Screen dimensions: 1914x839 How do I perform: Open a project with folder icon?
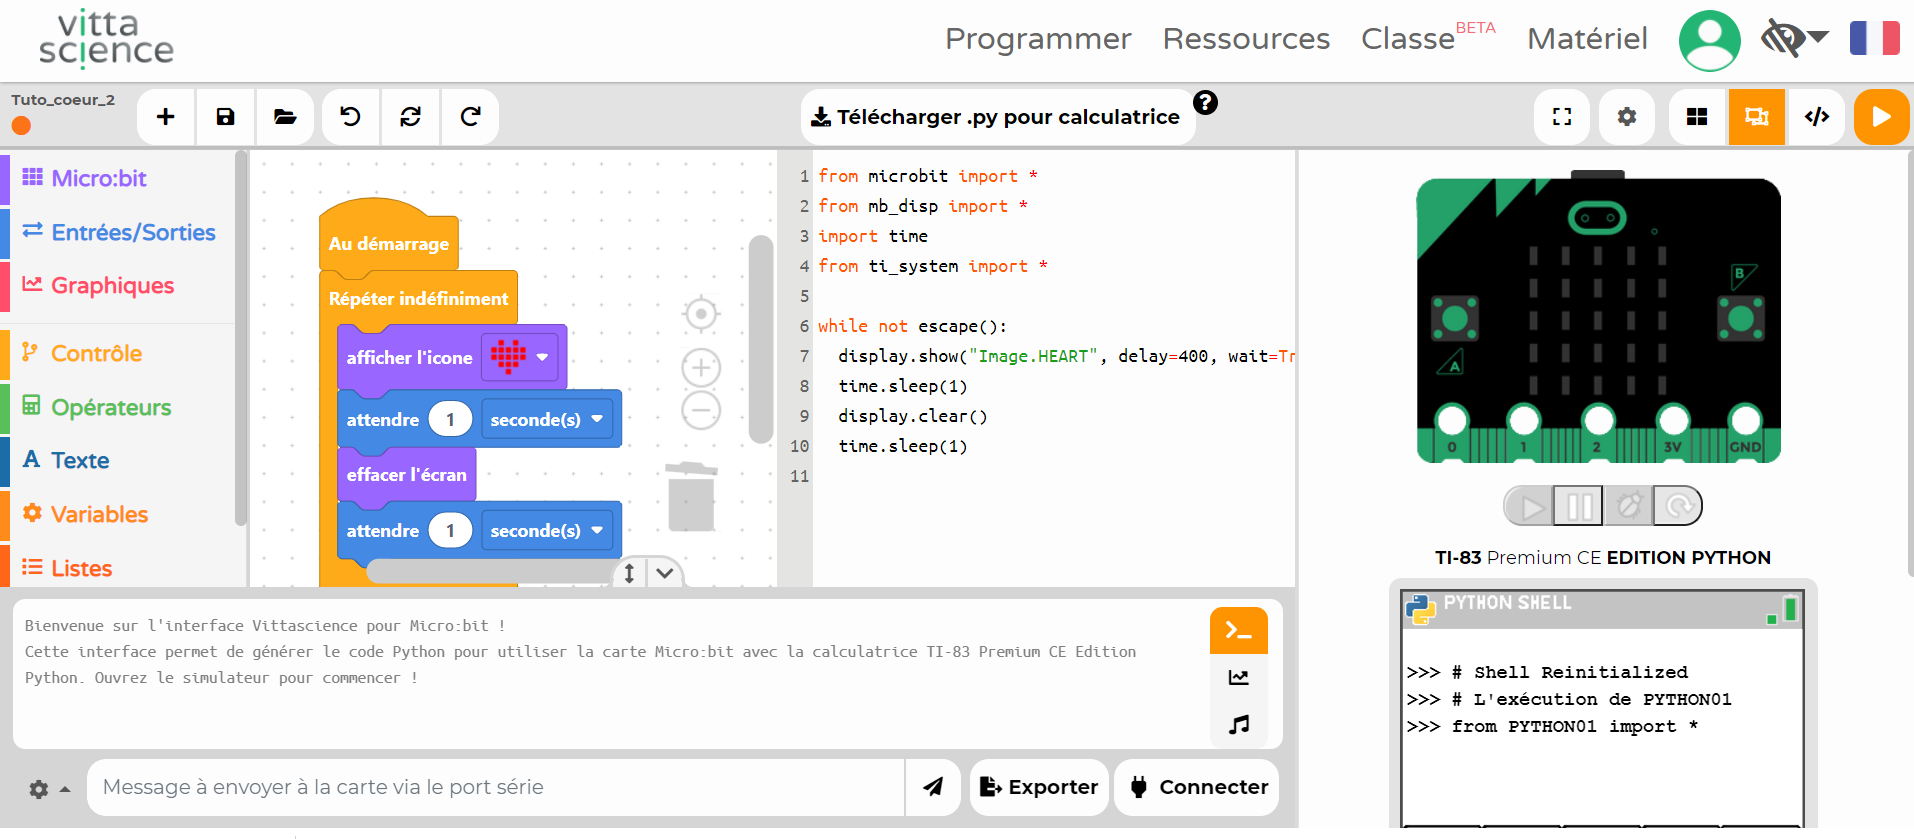pos(285,117)
